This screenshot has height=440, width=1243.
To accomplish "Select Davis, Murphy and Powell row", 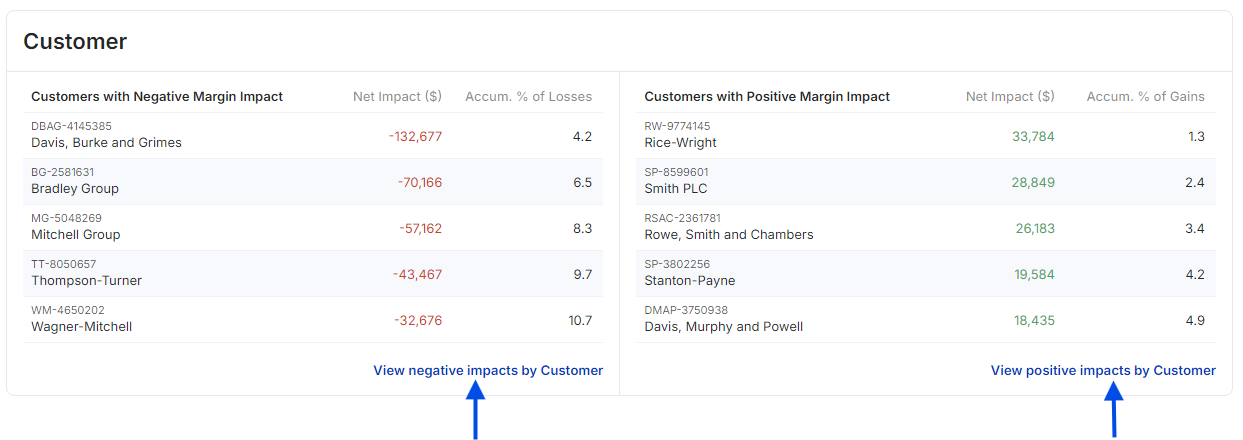I will pyautogui.click(x=926, y=319).
